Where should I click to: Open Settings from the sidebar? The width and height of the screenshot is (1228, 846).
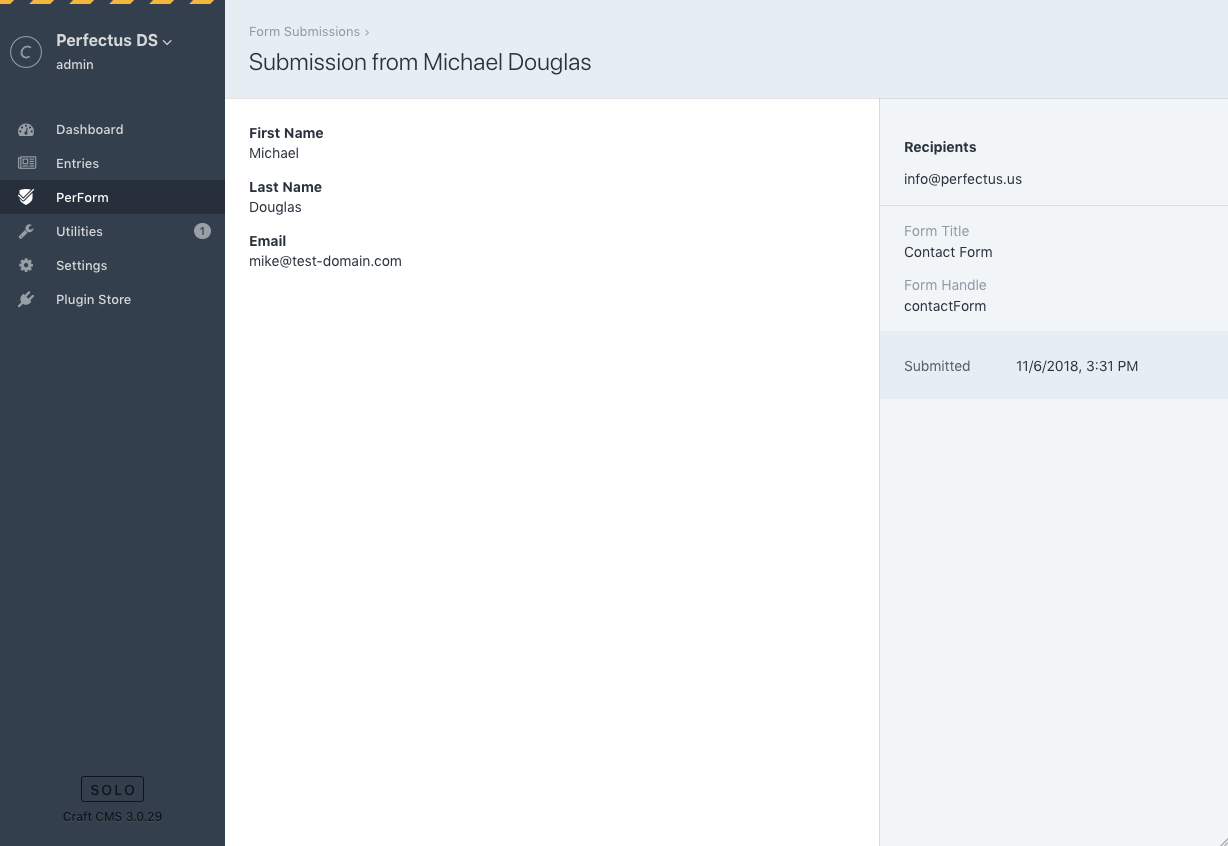click(81, 266)
